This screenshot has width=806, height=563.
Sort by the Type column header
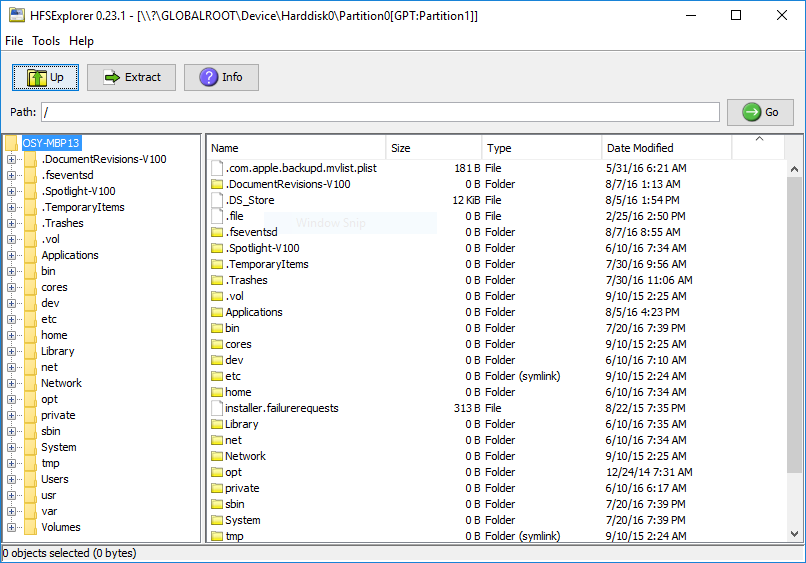pos(542,148)
